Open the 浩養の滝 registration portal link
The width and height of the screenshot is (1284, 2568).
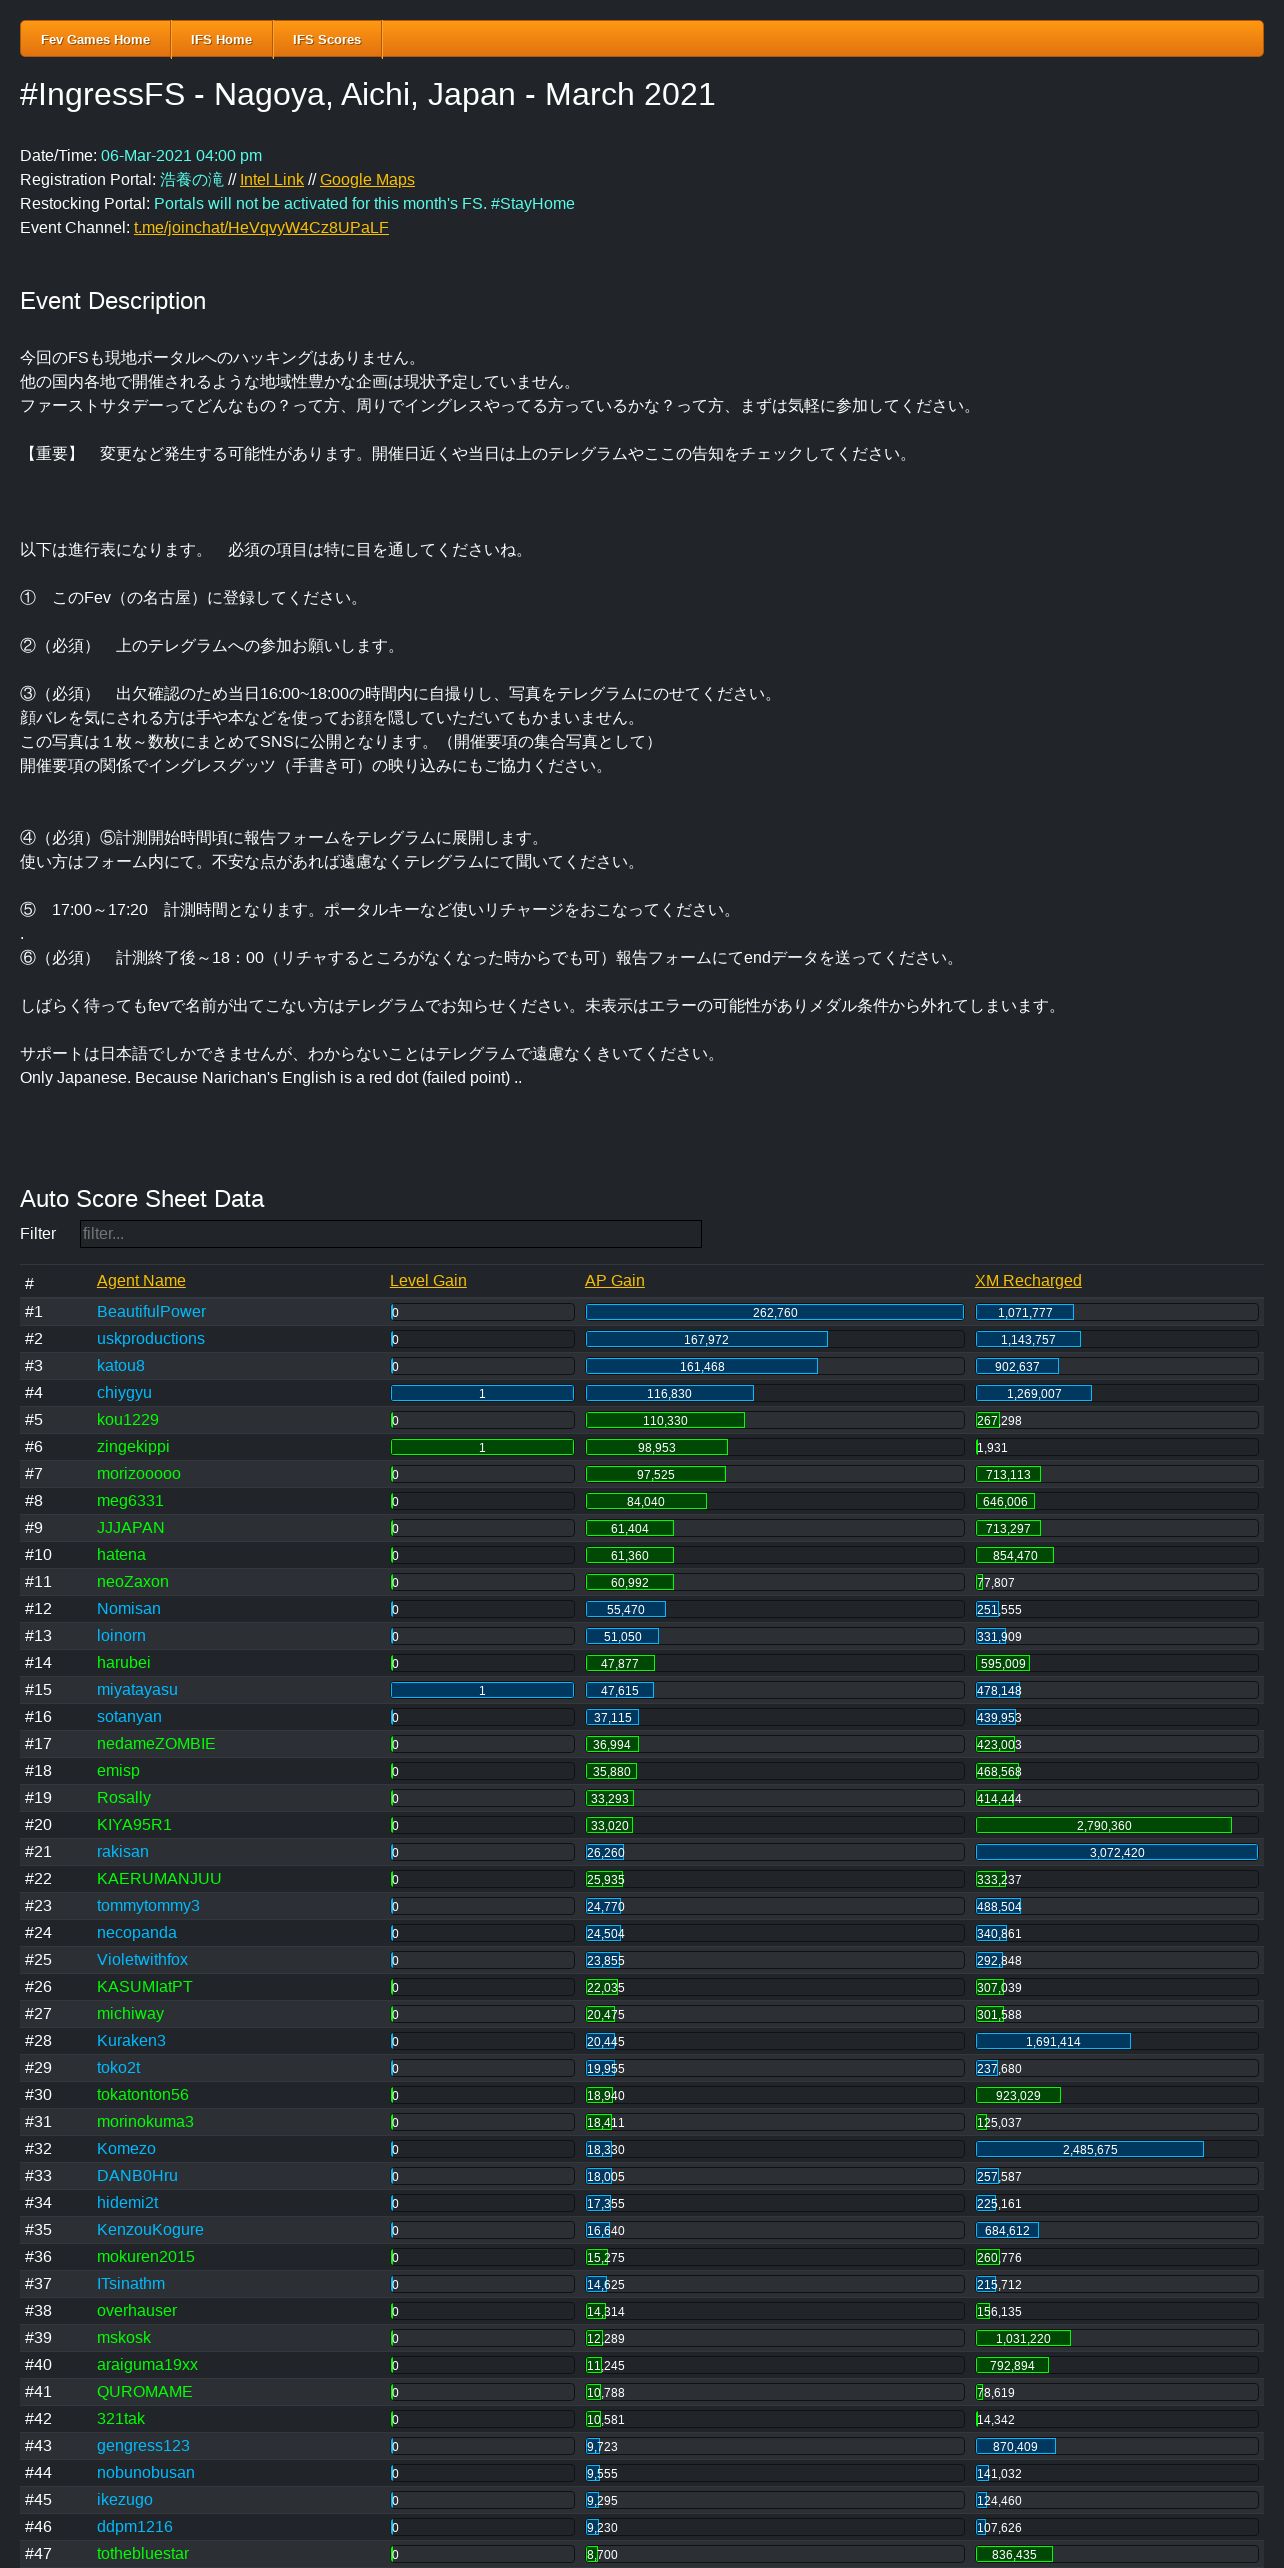(x=191, y=180)
